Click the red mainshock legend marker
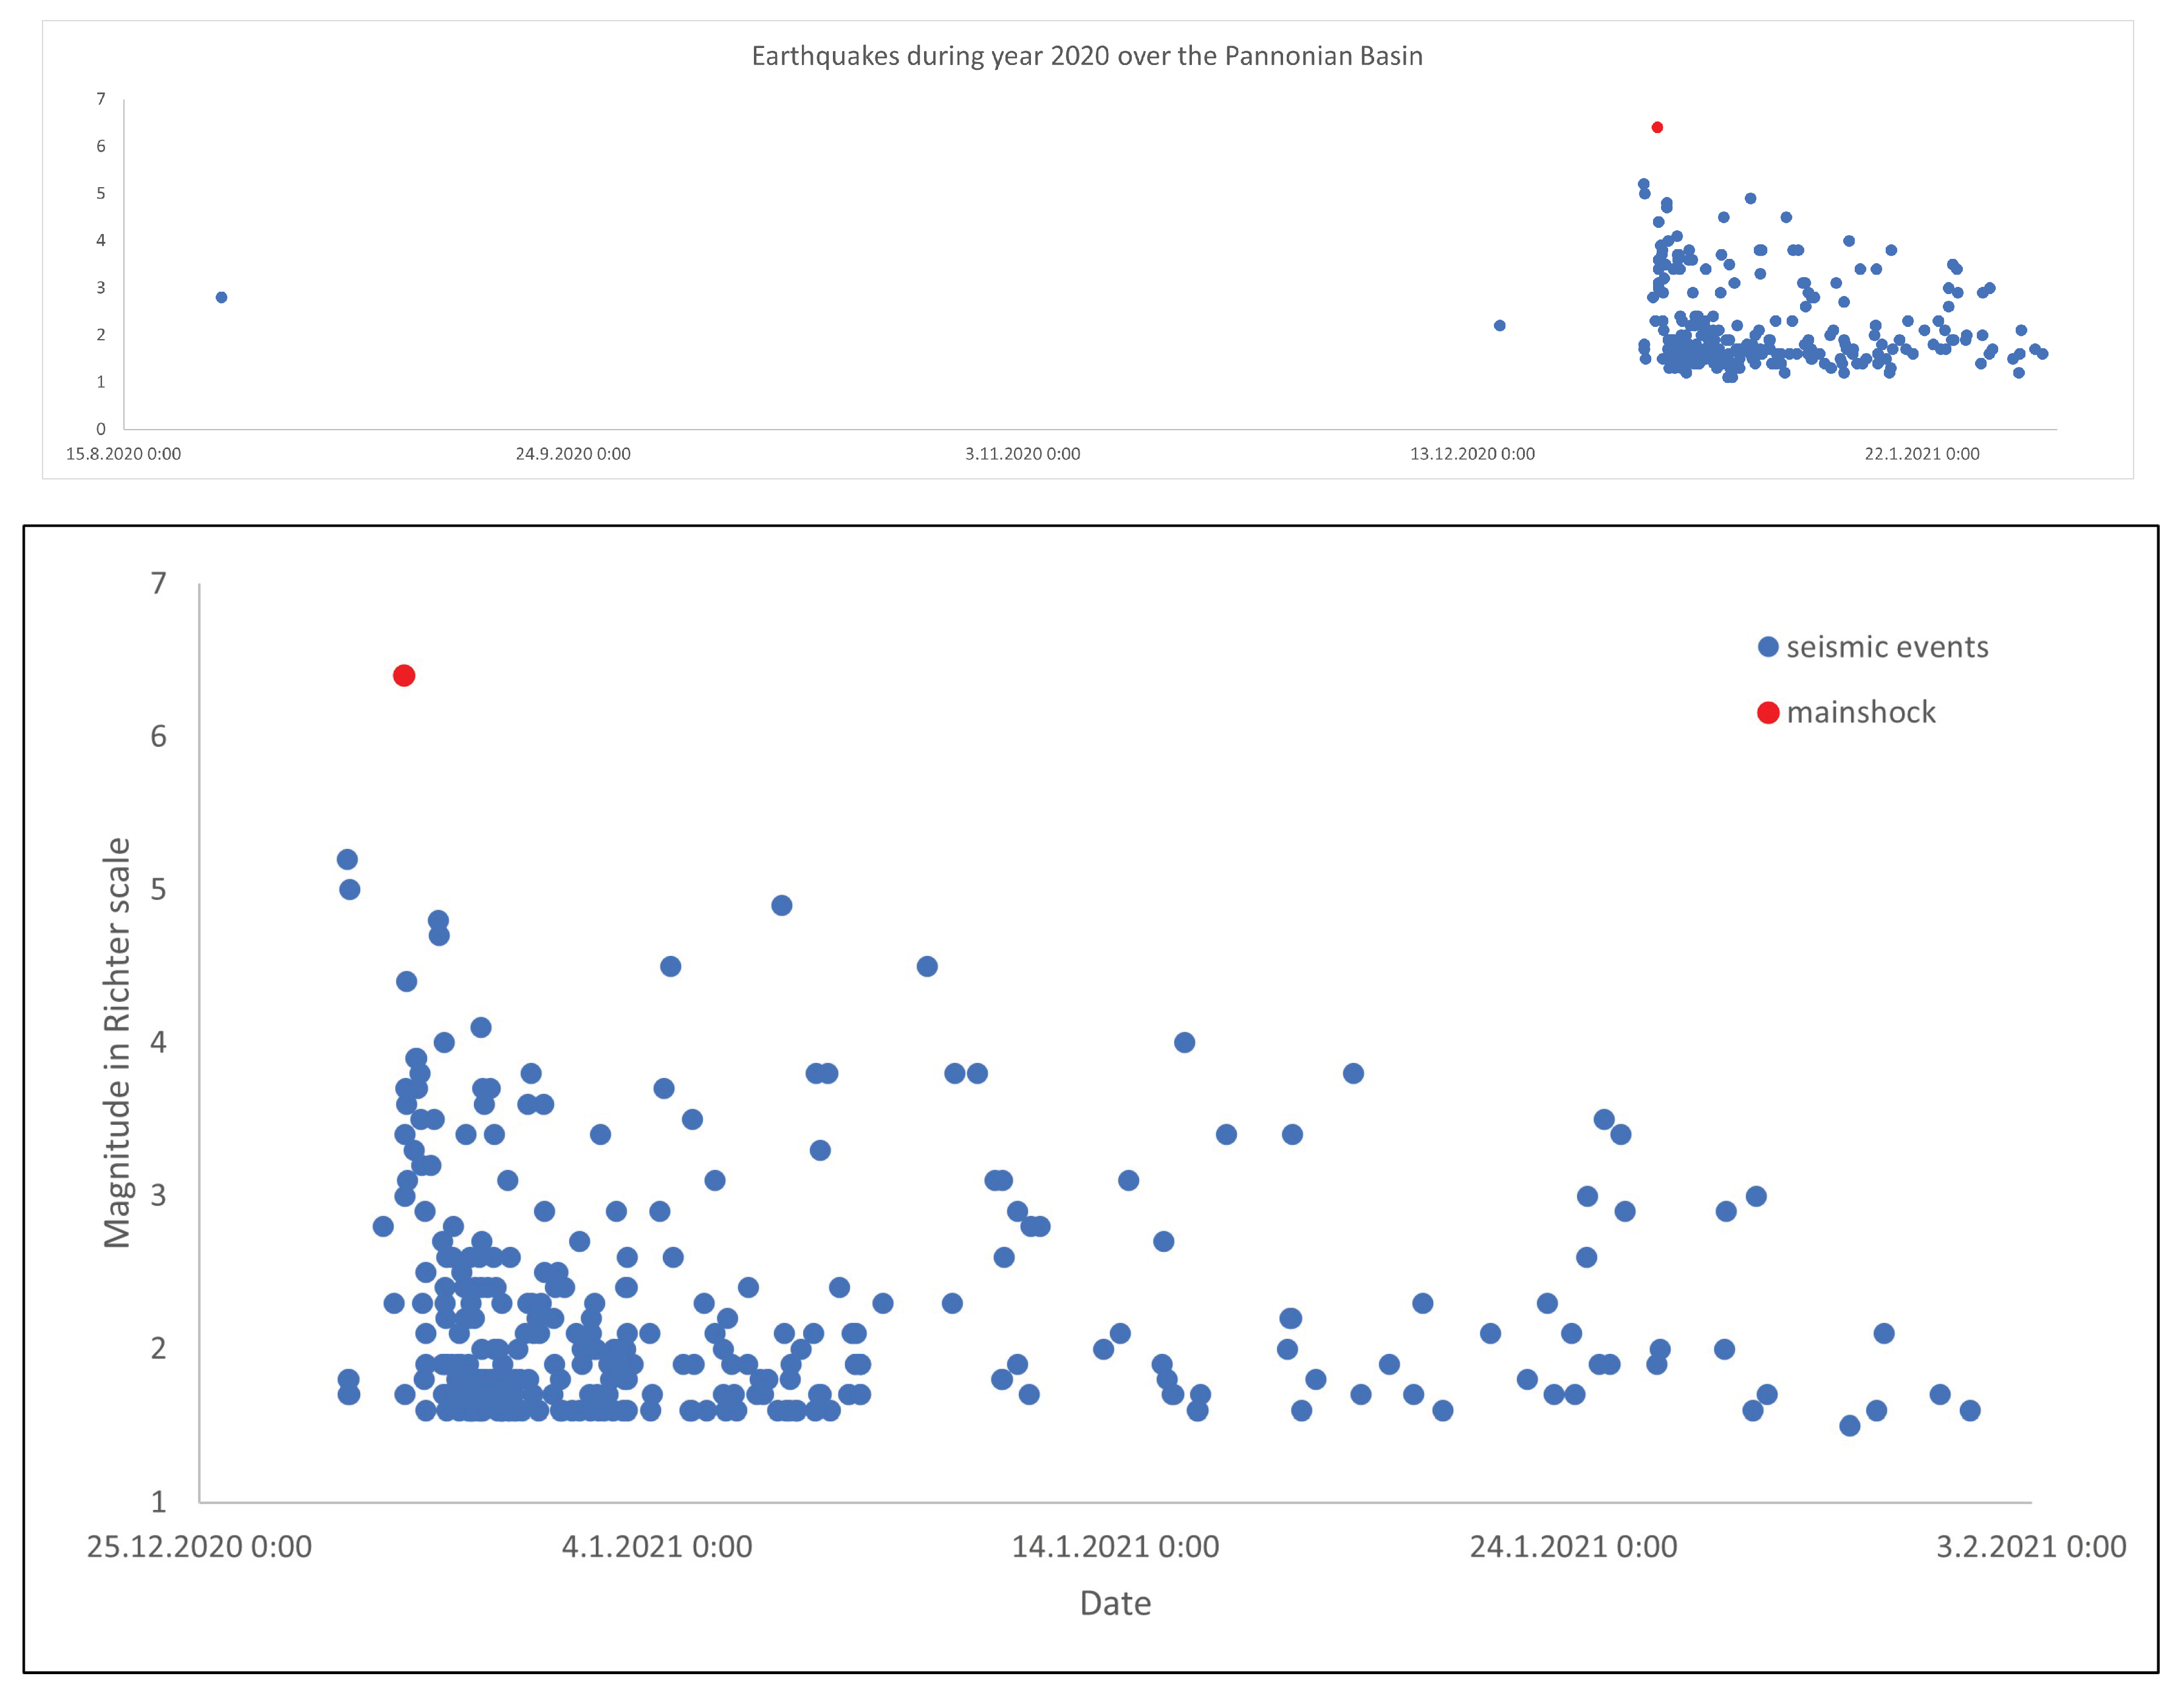The width and height of the screenshot is (2184, 1693). tap(1768, 712)
